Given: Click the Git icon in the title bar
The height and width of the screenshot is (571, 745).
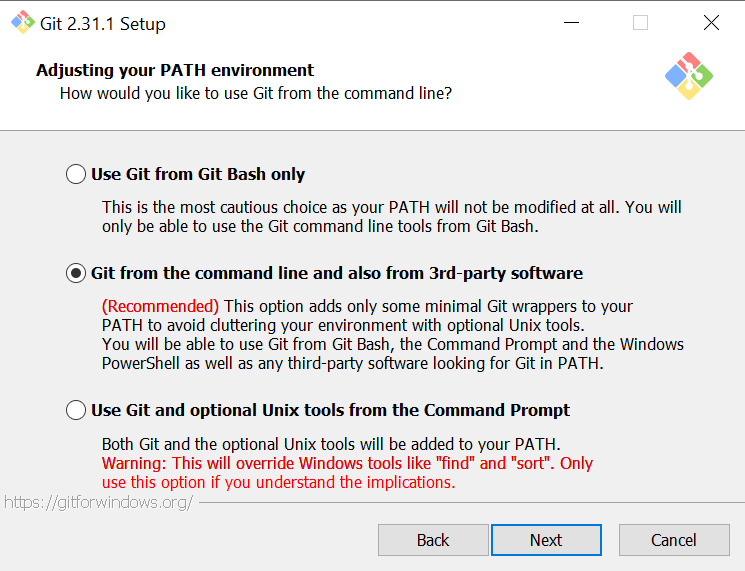Looking at the screenshot, I should pyautogui.click(x=22, y=23).
